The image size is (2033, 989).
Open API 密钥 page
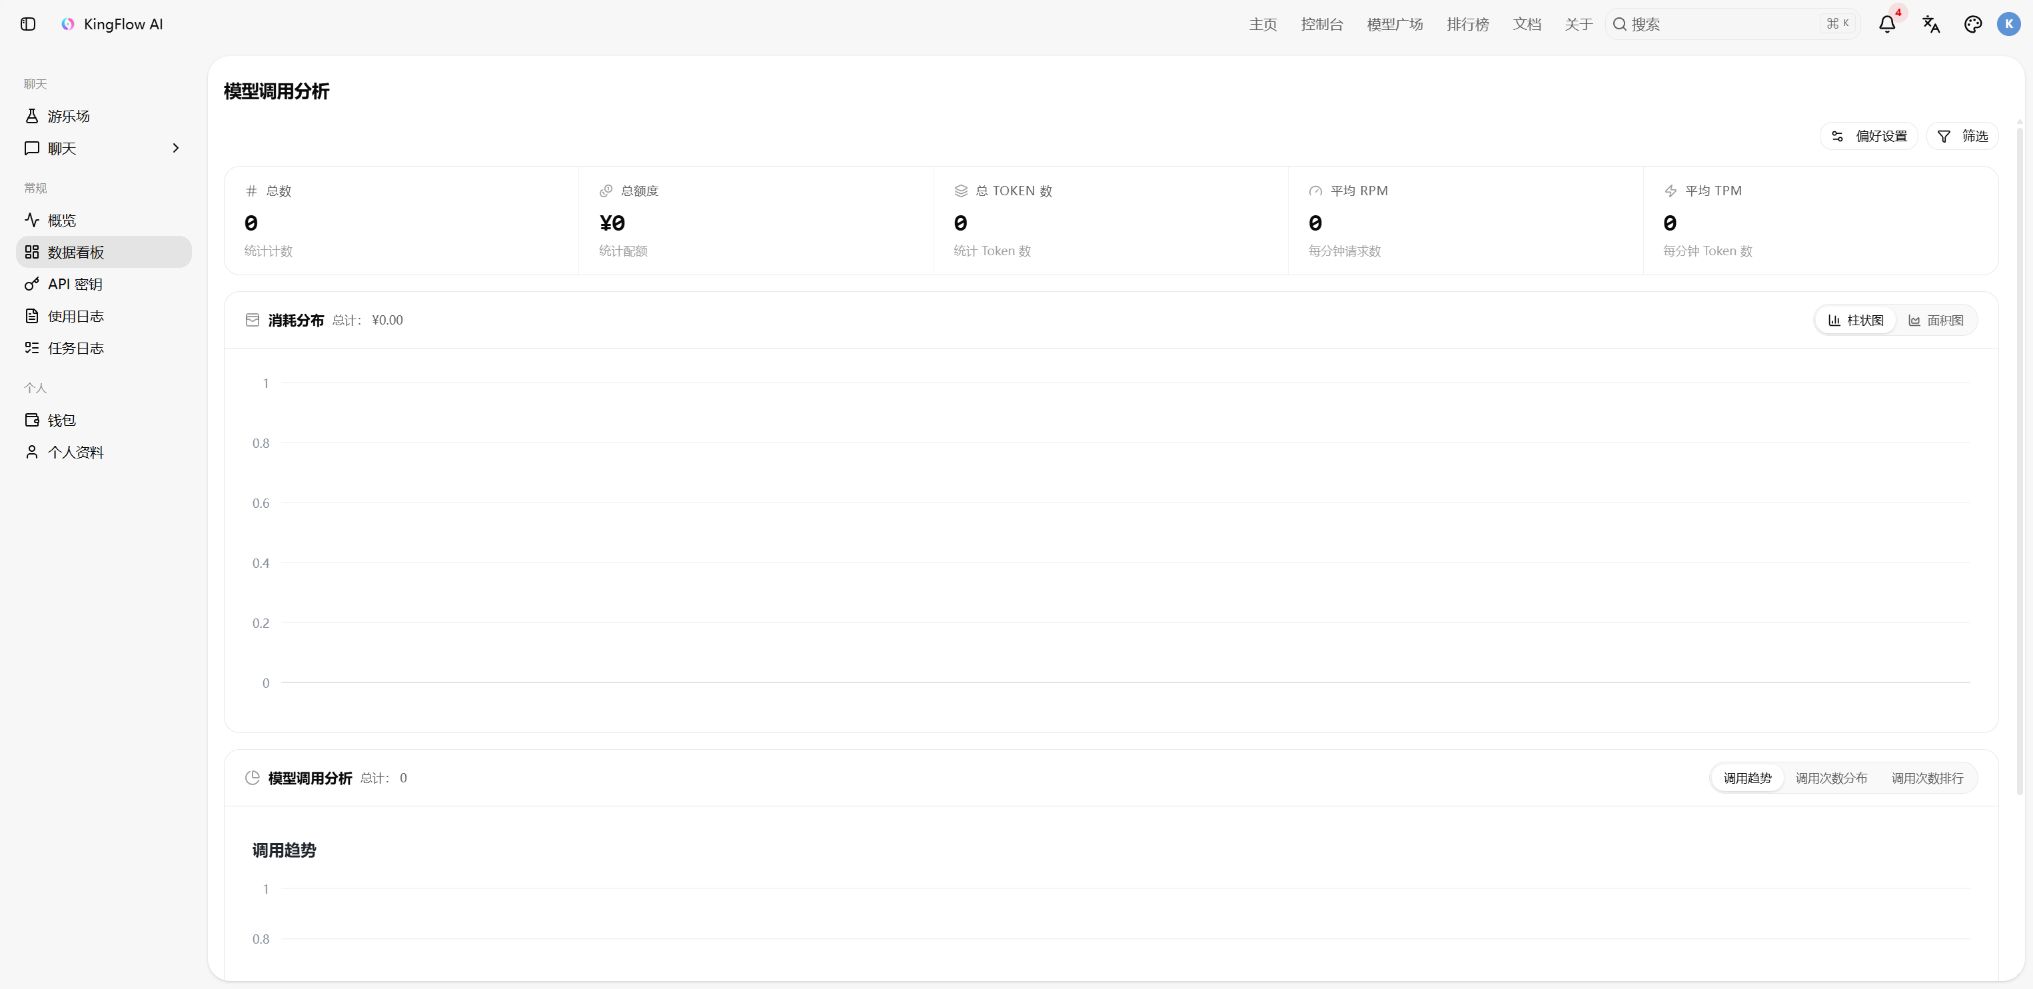[x=104, y=284]
